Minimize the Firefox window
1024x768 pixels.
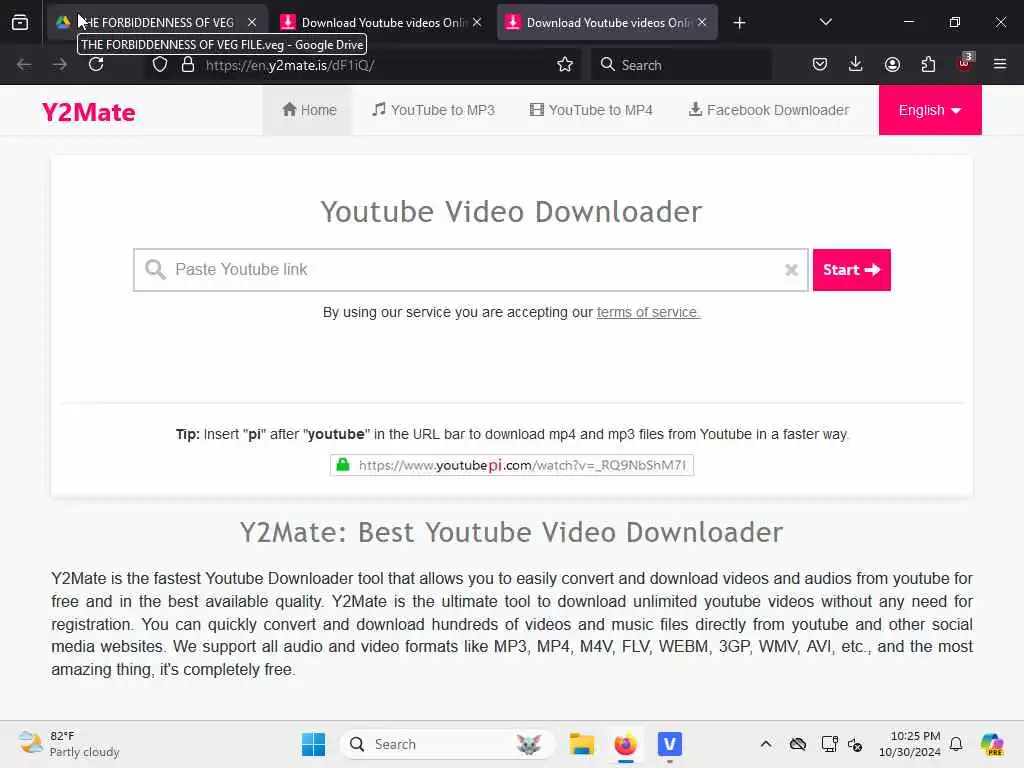(x=908, y=22)
